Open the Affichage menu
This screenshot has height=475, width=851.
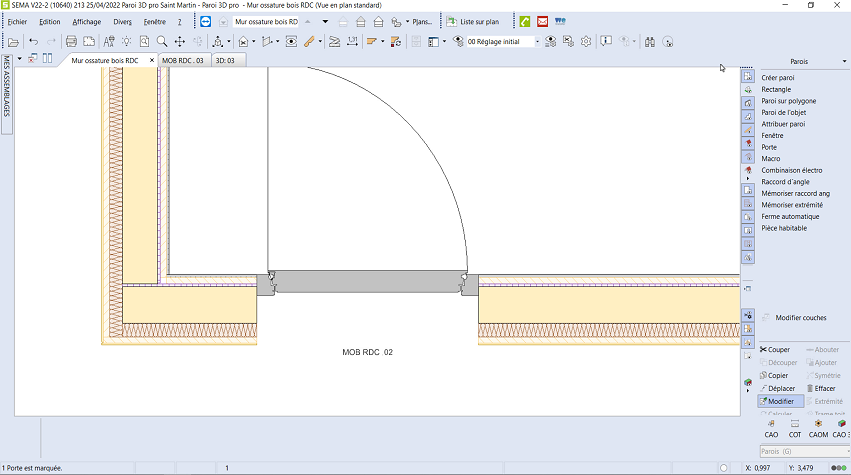[x=86, y=21]
